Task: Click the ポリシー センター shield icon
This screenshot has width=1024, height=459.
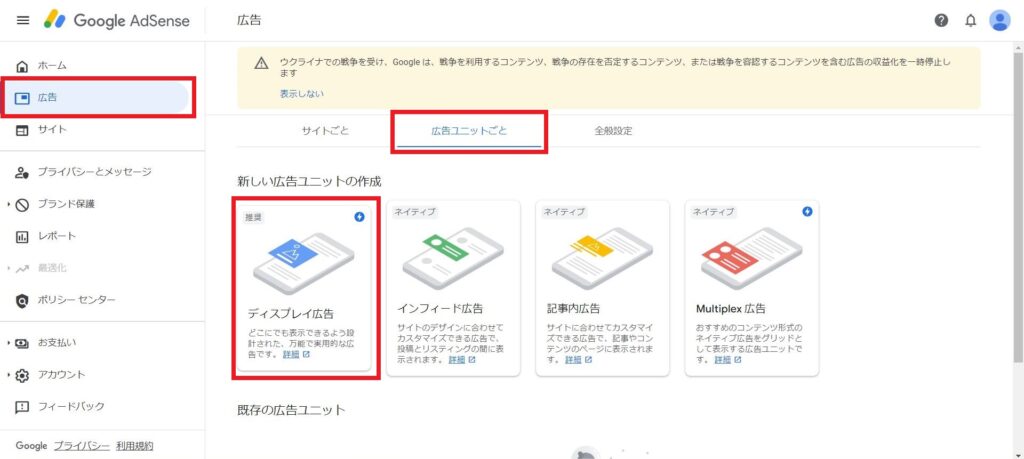Action: coord(23,300)
